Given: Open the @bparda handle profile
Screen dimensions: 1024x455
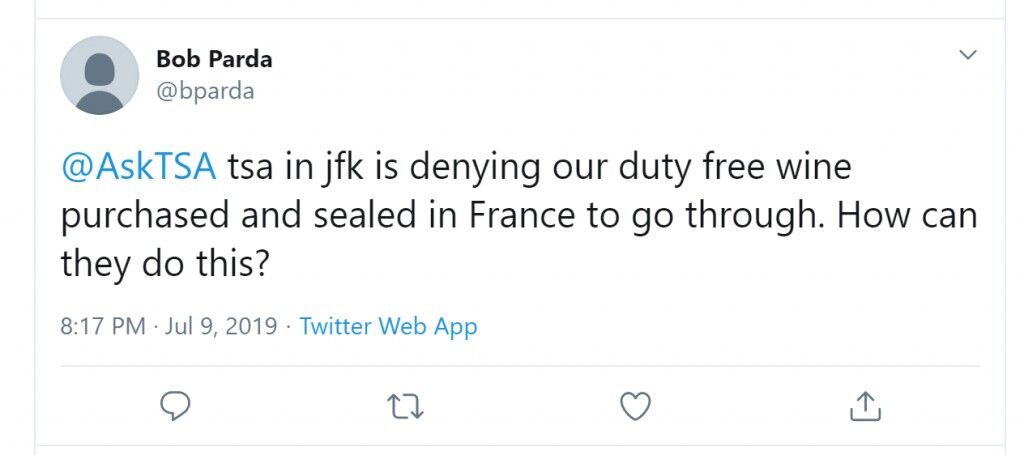Looking at the screenshot, I should point(204,91).
